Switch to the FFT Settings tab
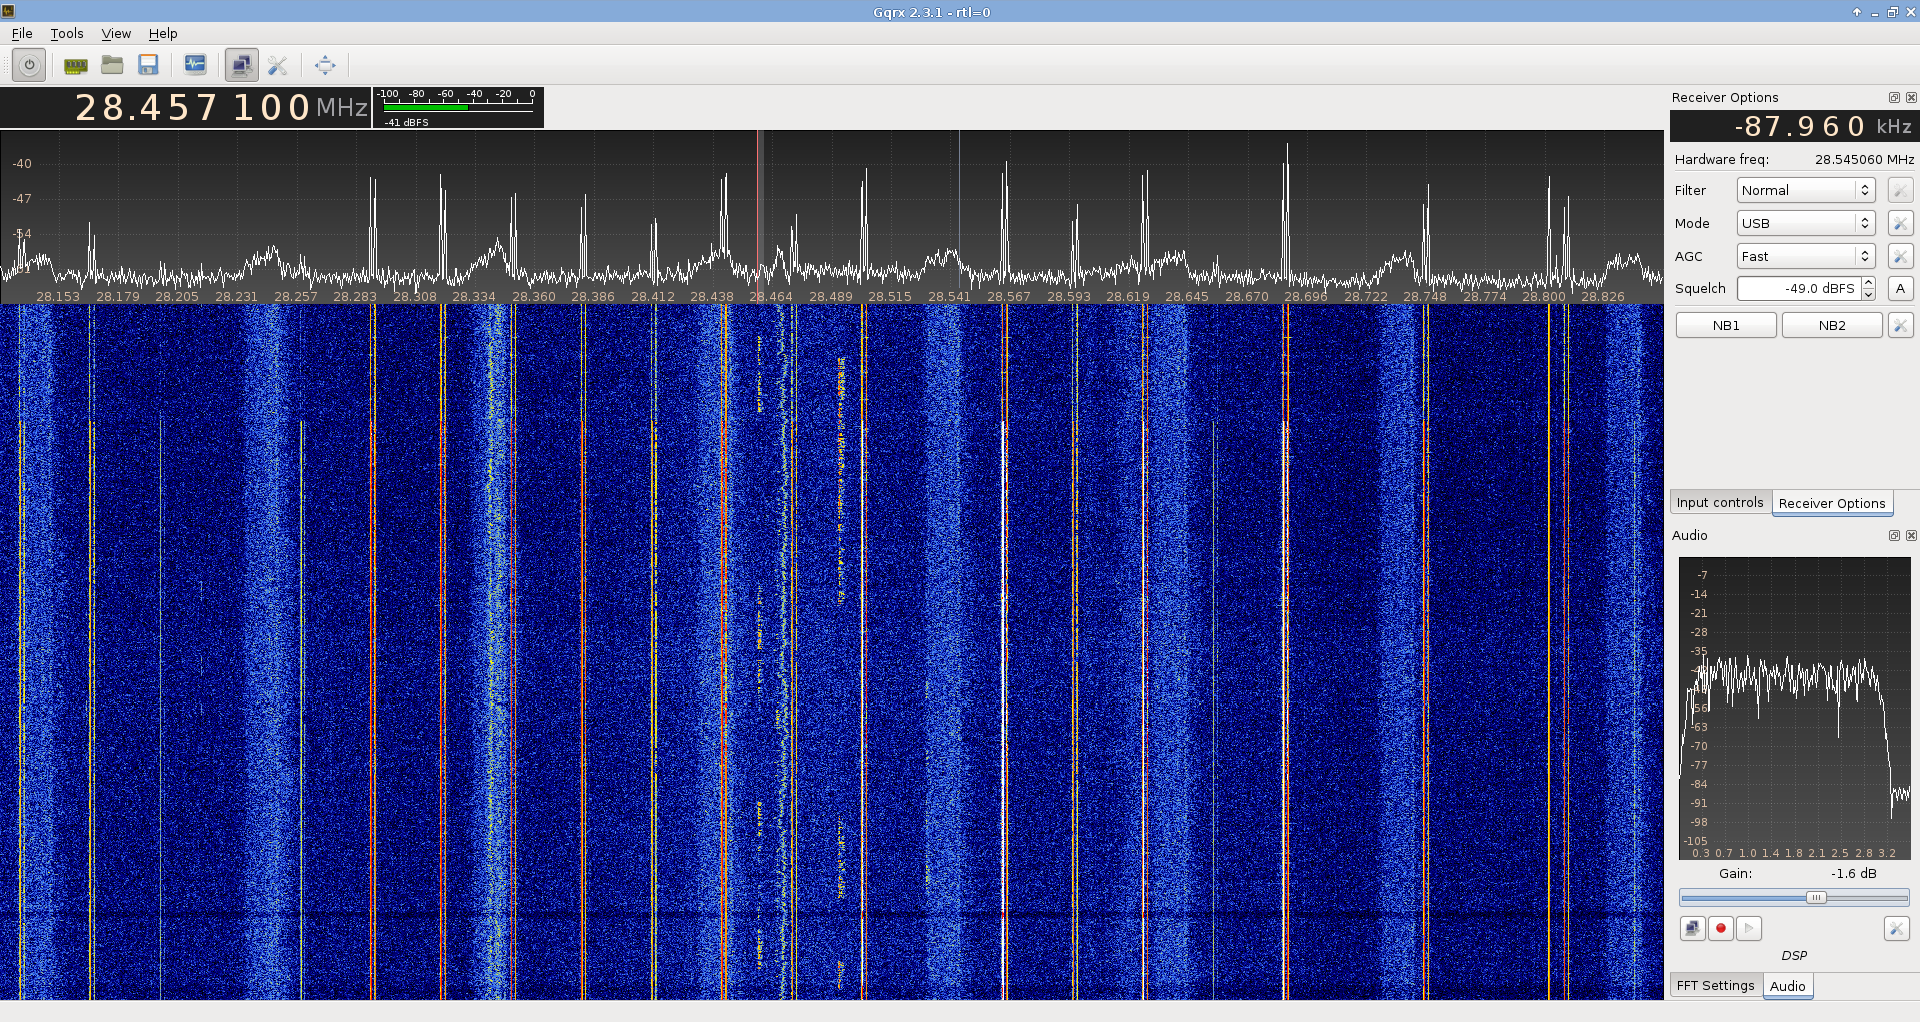The width and height of the screenshot is (1920, 1022). point(1715,985)
